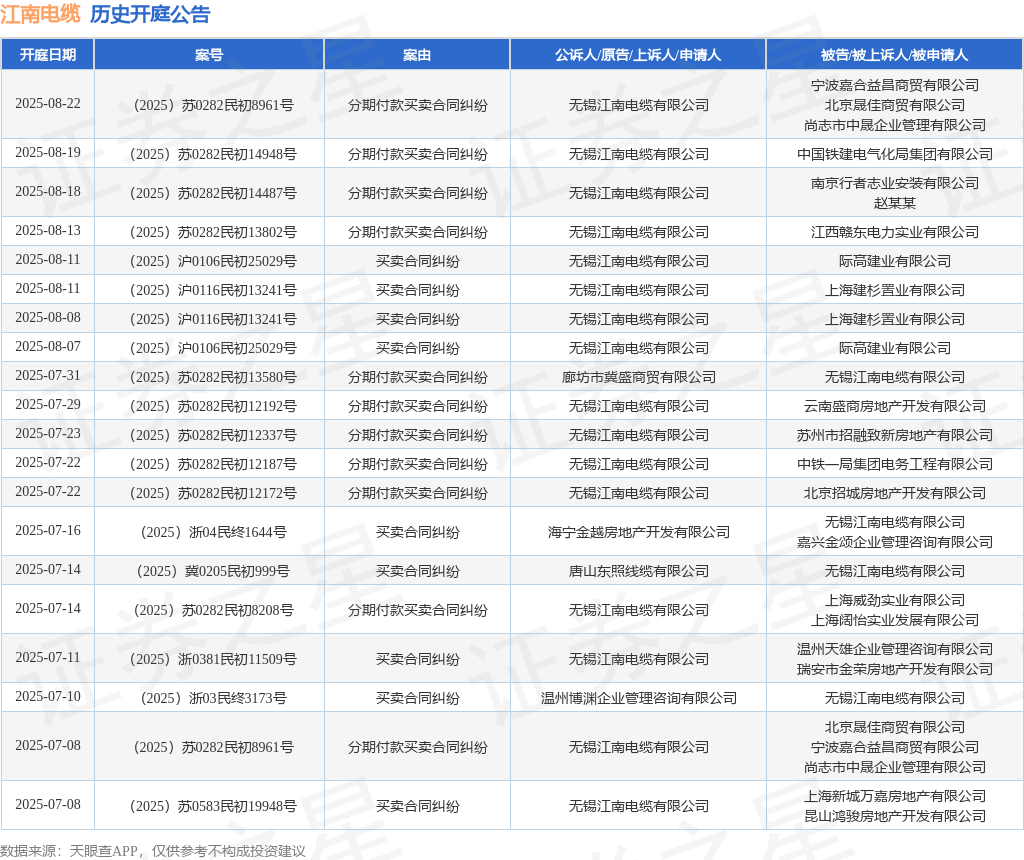Click defendant 云南盛商房地产开发有限公司

(x=895, y=406)
